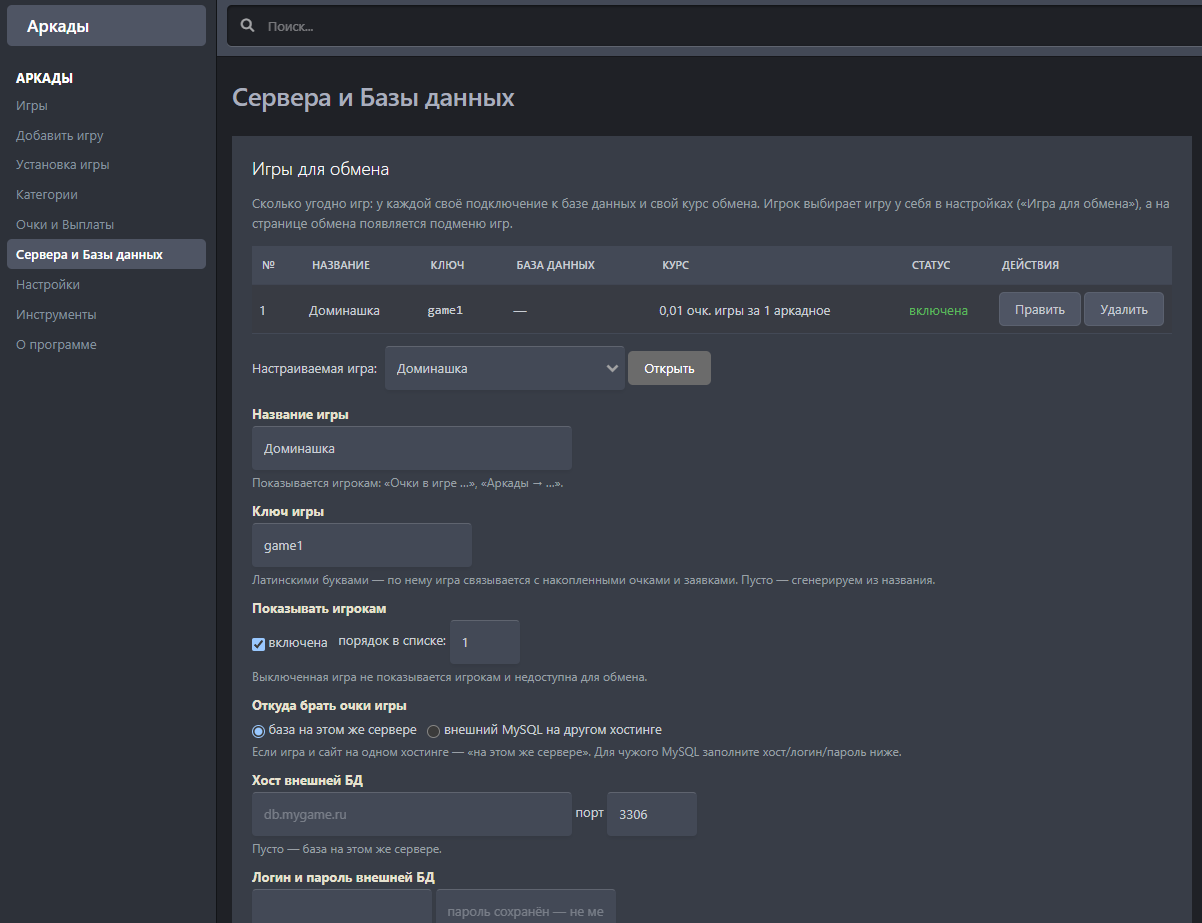Click the search magnifier icon
This screenshot has width=1202, height=923.
point(248,26)
